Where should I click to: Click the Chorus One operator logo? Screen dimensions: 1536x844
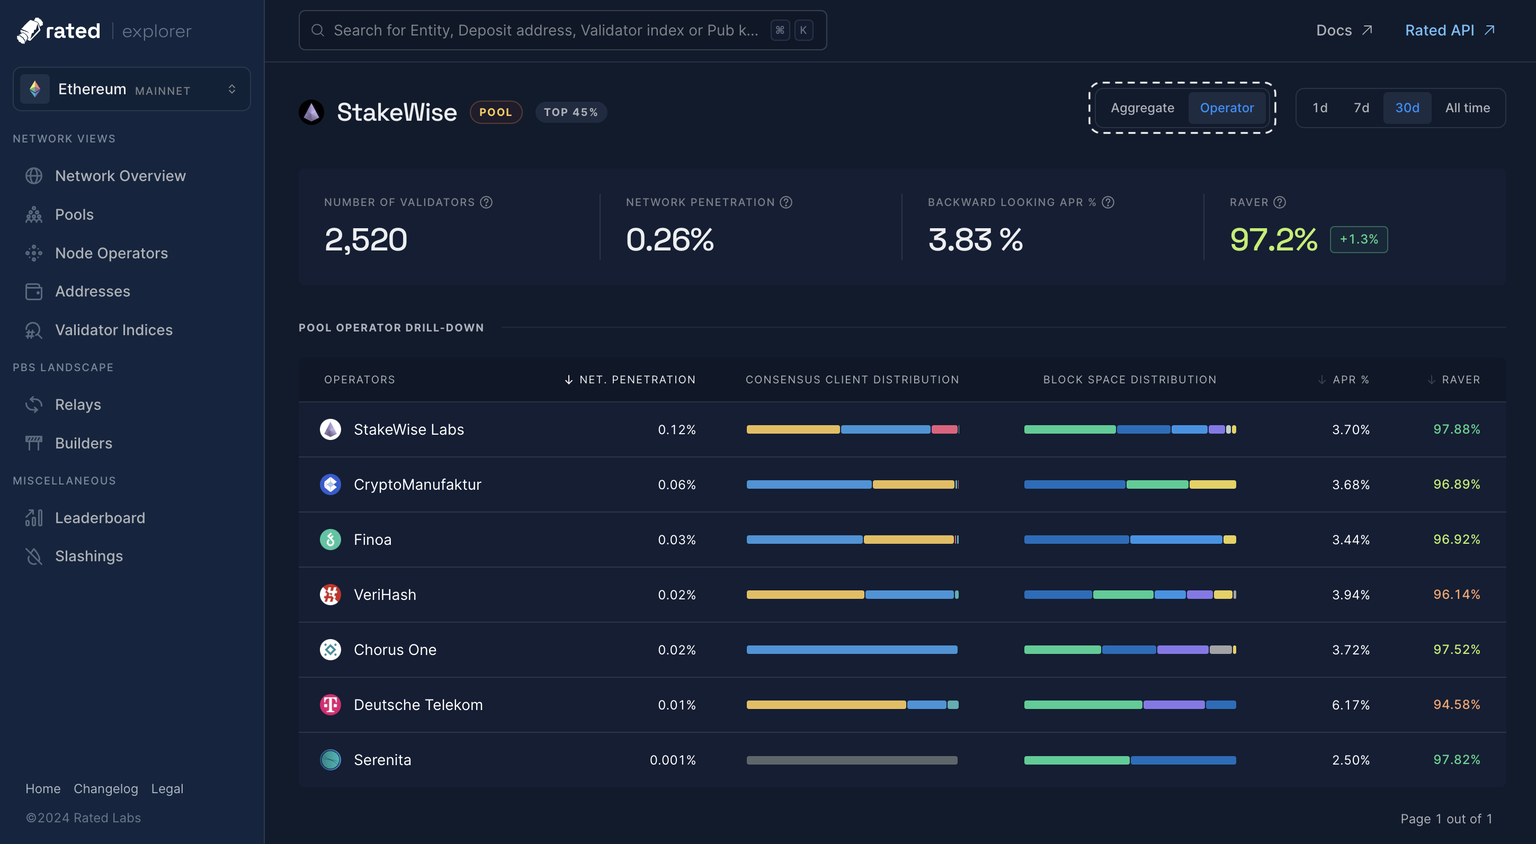click(x=330, y=649)
